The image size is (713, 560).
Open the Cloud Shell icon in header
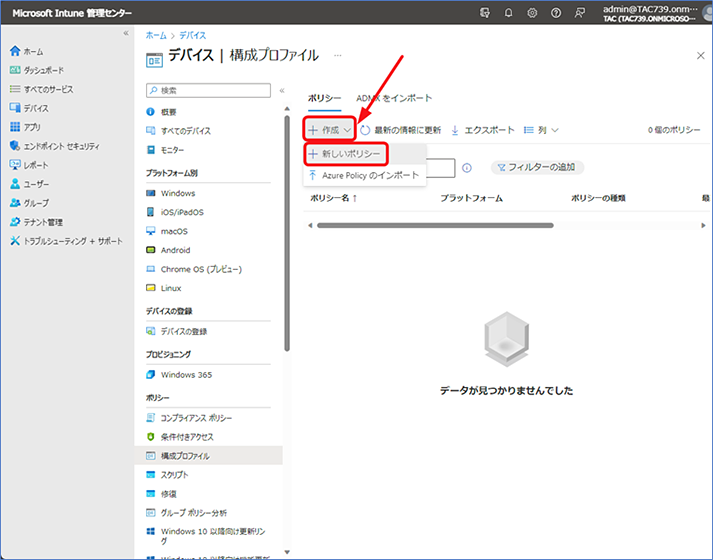click(485, 13)
